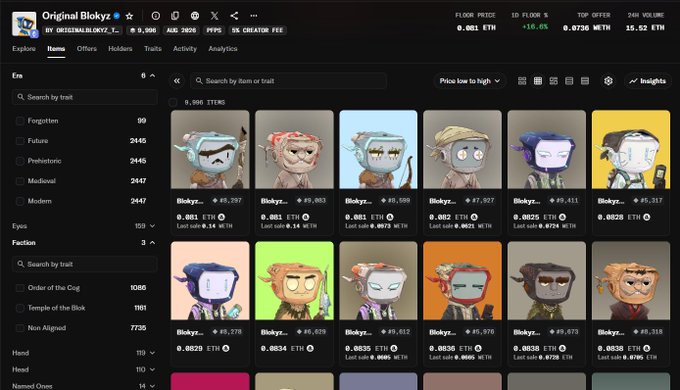The image size is (680, 390).
Task: Check the Temple of the Blok faction
Action: (20, 308)
